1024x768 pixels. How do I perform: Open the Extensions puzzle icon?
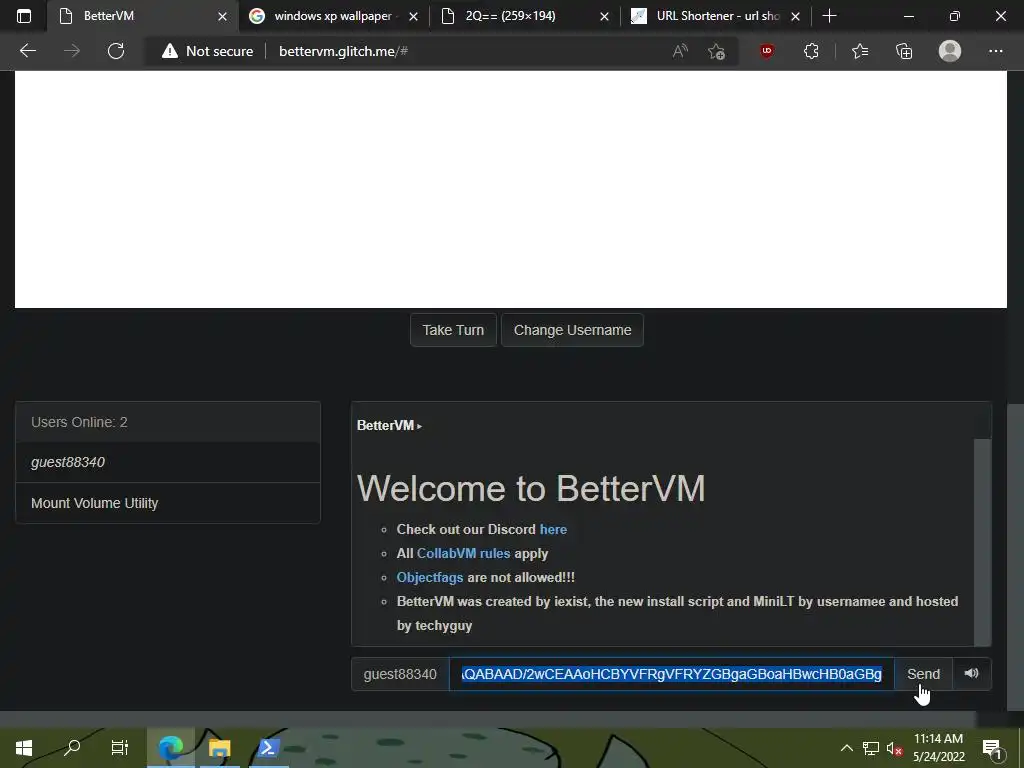[x=811, y=51]
